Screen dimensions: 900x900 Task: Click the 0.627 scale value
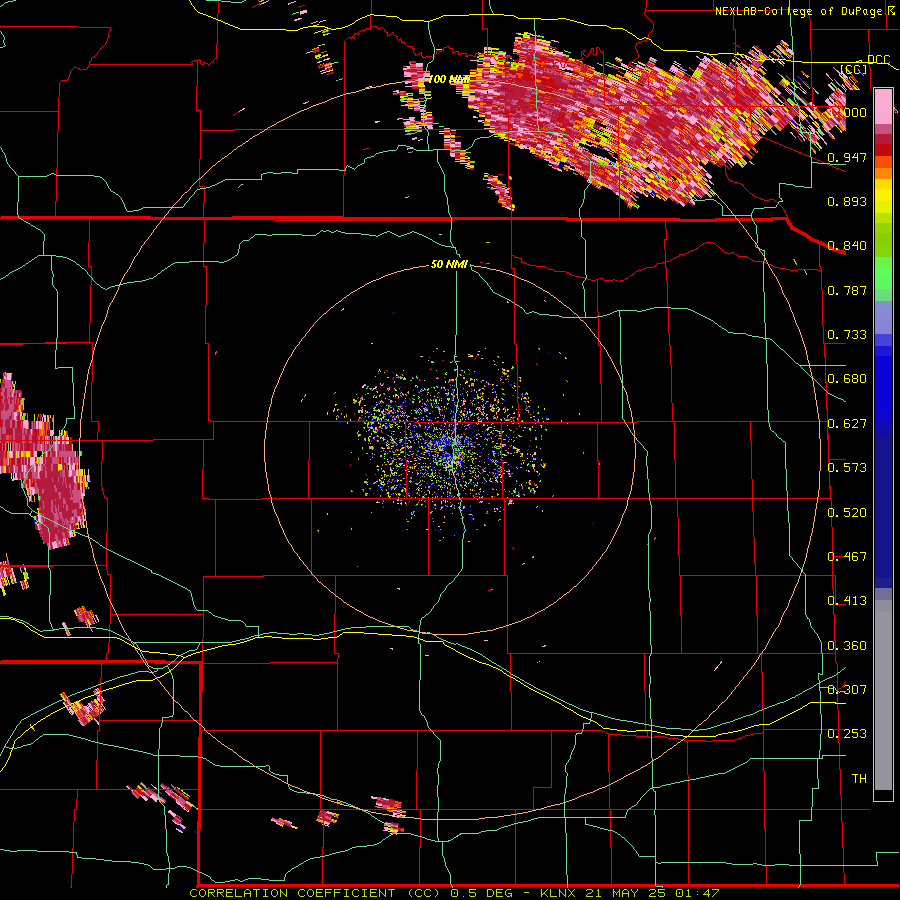click(x=847, y=423)
